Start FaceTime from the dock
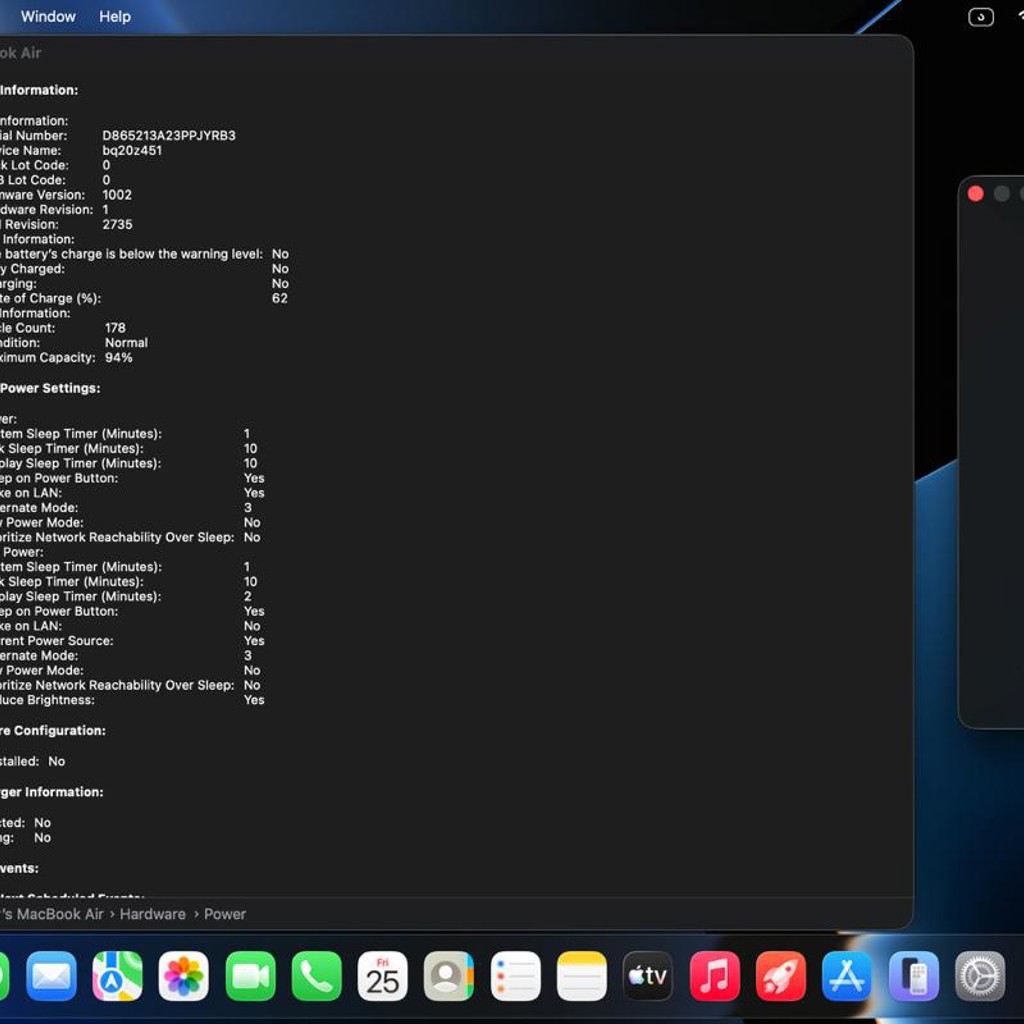 [250, 976]
